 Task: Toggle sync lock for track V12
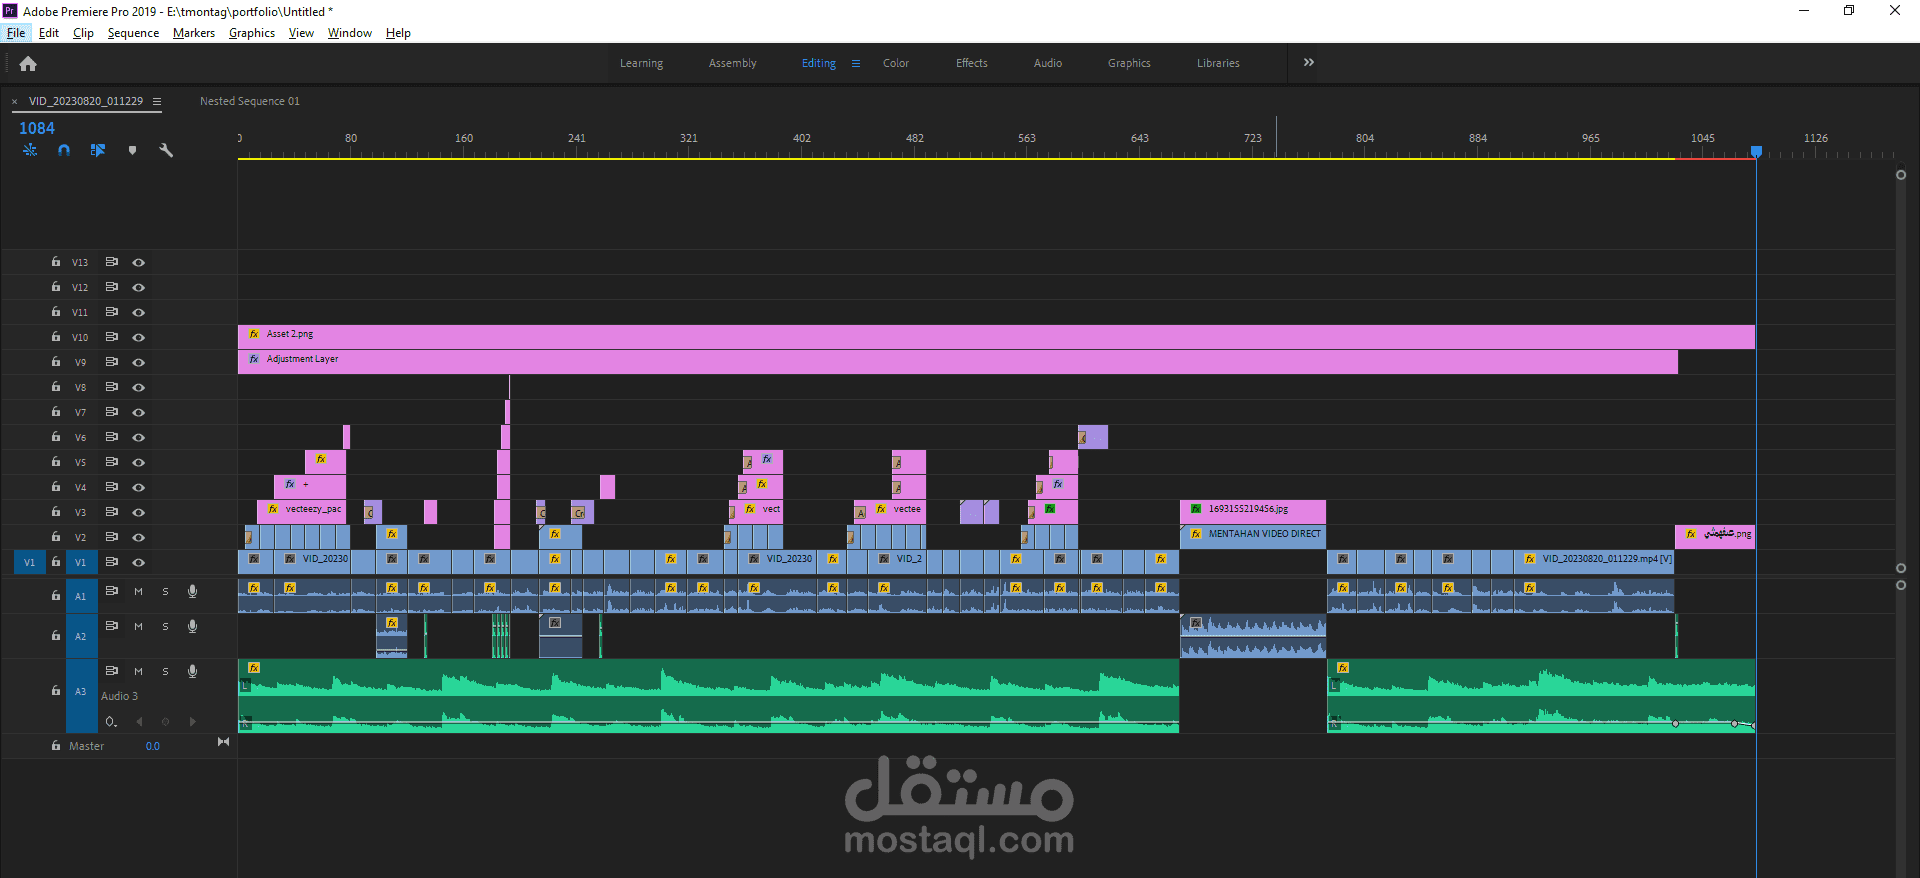coord(112,287)
